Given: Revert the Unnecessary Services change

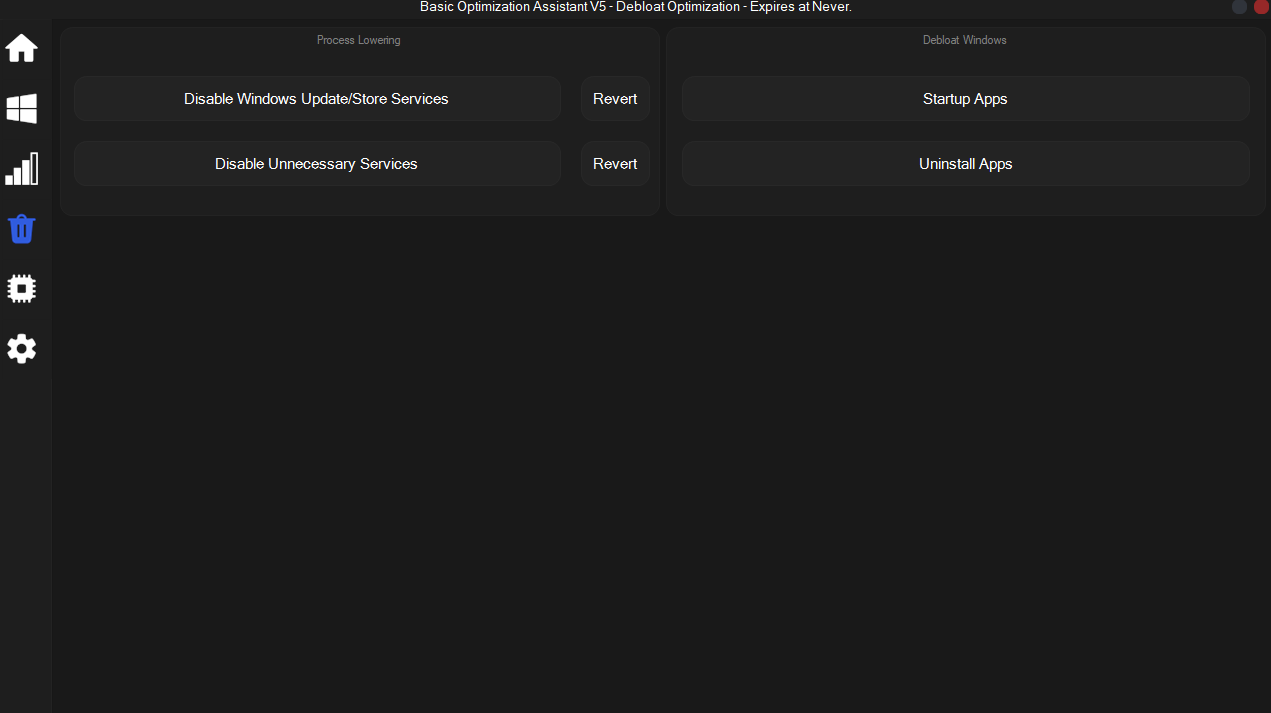Looking at the screenshot, I should point(615,164).
